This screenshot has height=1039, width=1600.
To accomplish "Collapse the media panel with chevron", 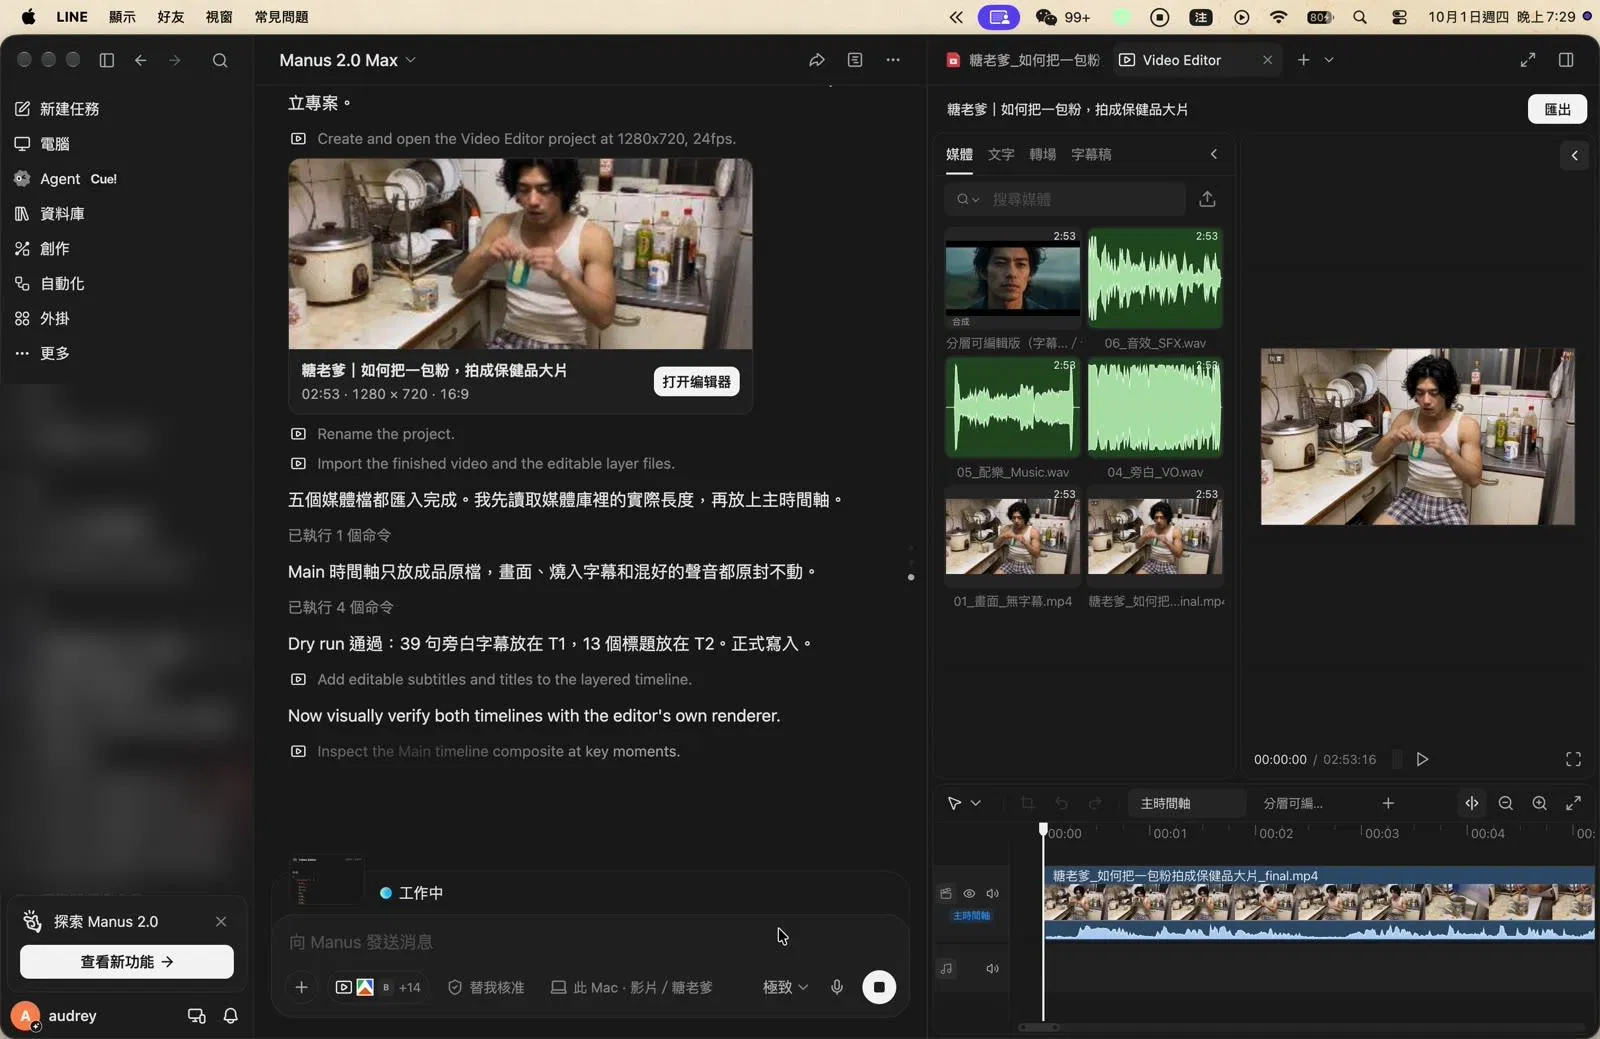I will (x=1214, y=154).
